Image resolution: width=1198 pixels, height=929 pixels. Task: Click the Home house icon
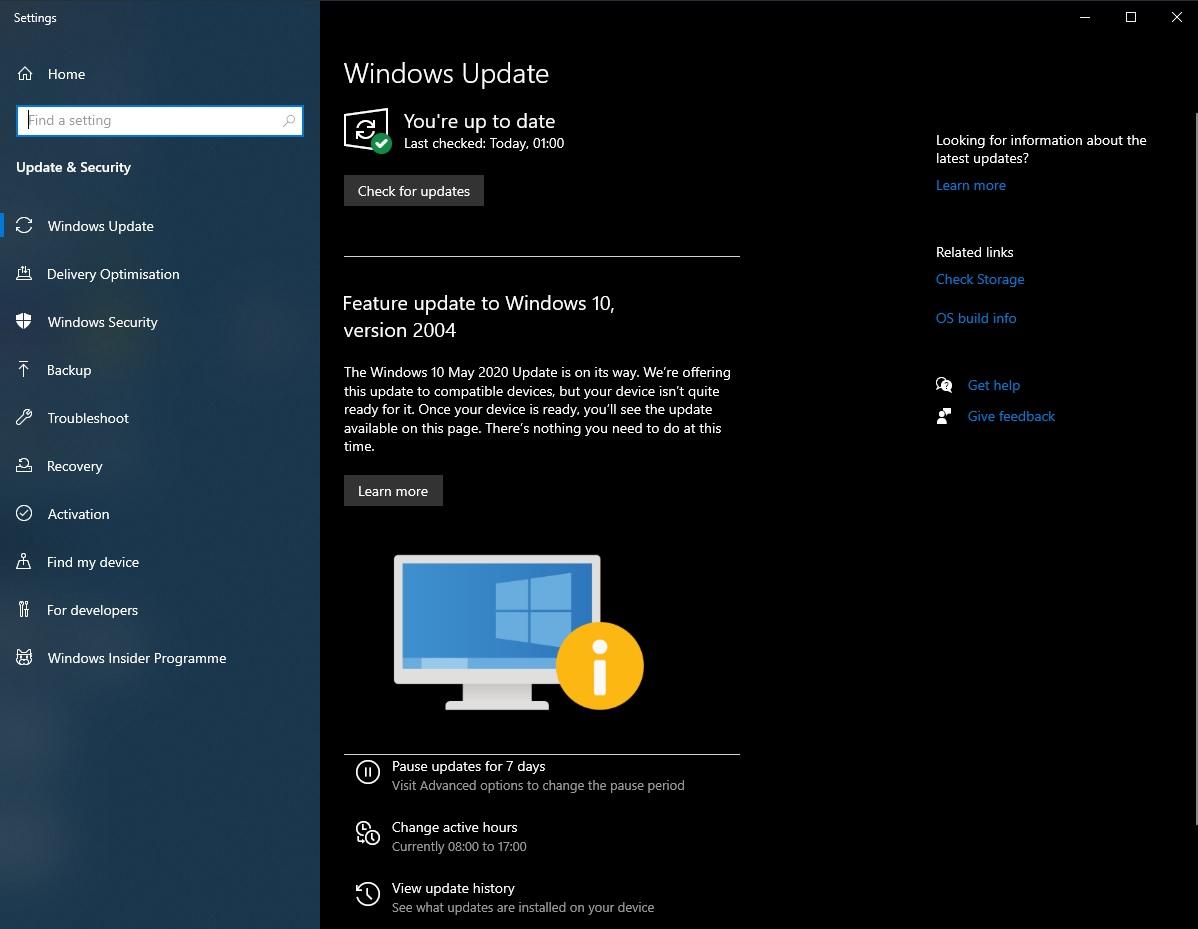tap(25, 74)
